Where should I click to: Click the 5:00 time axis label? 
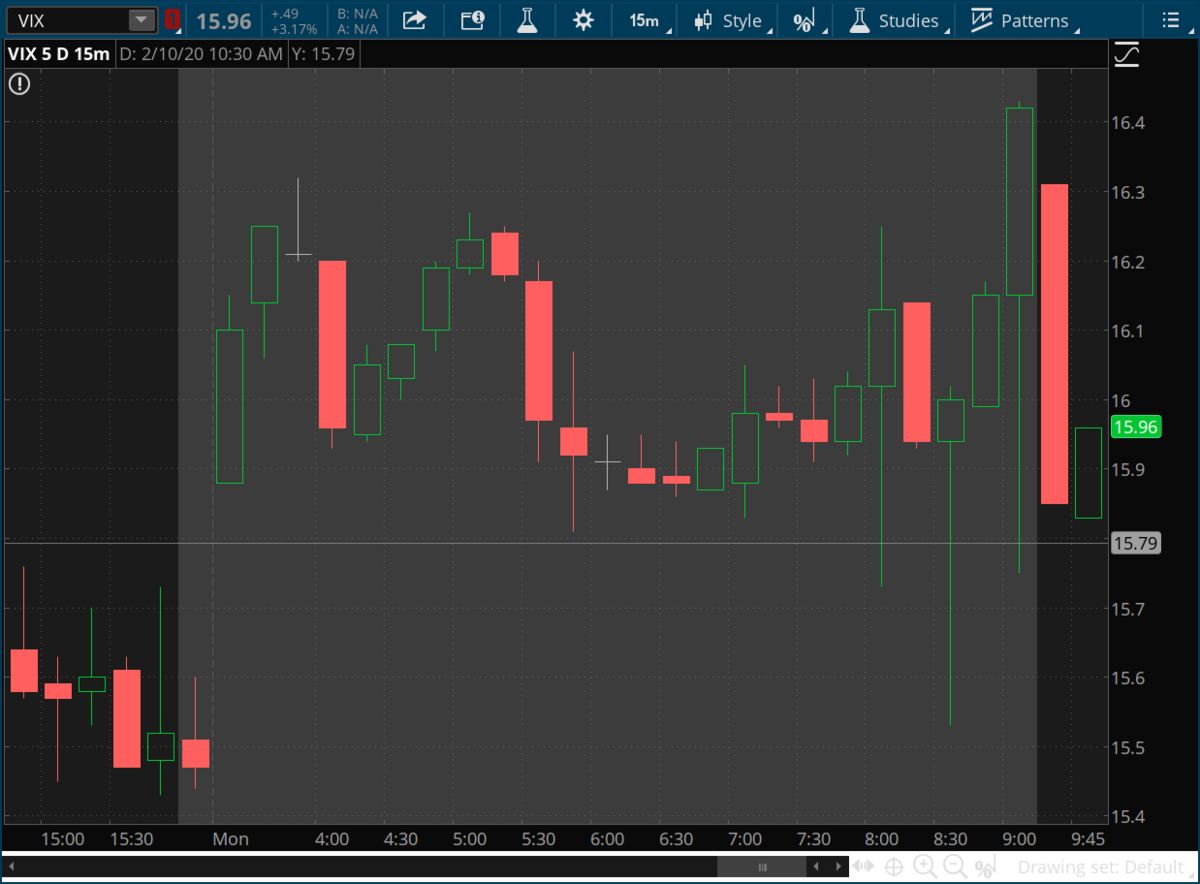469,838
